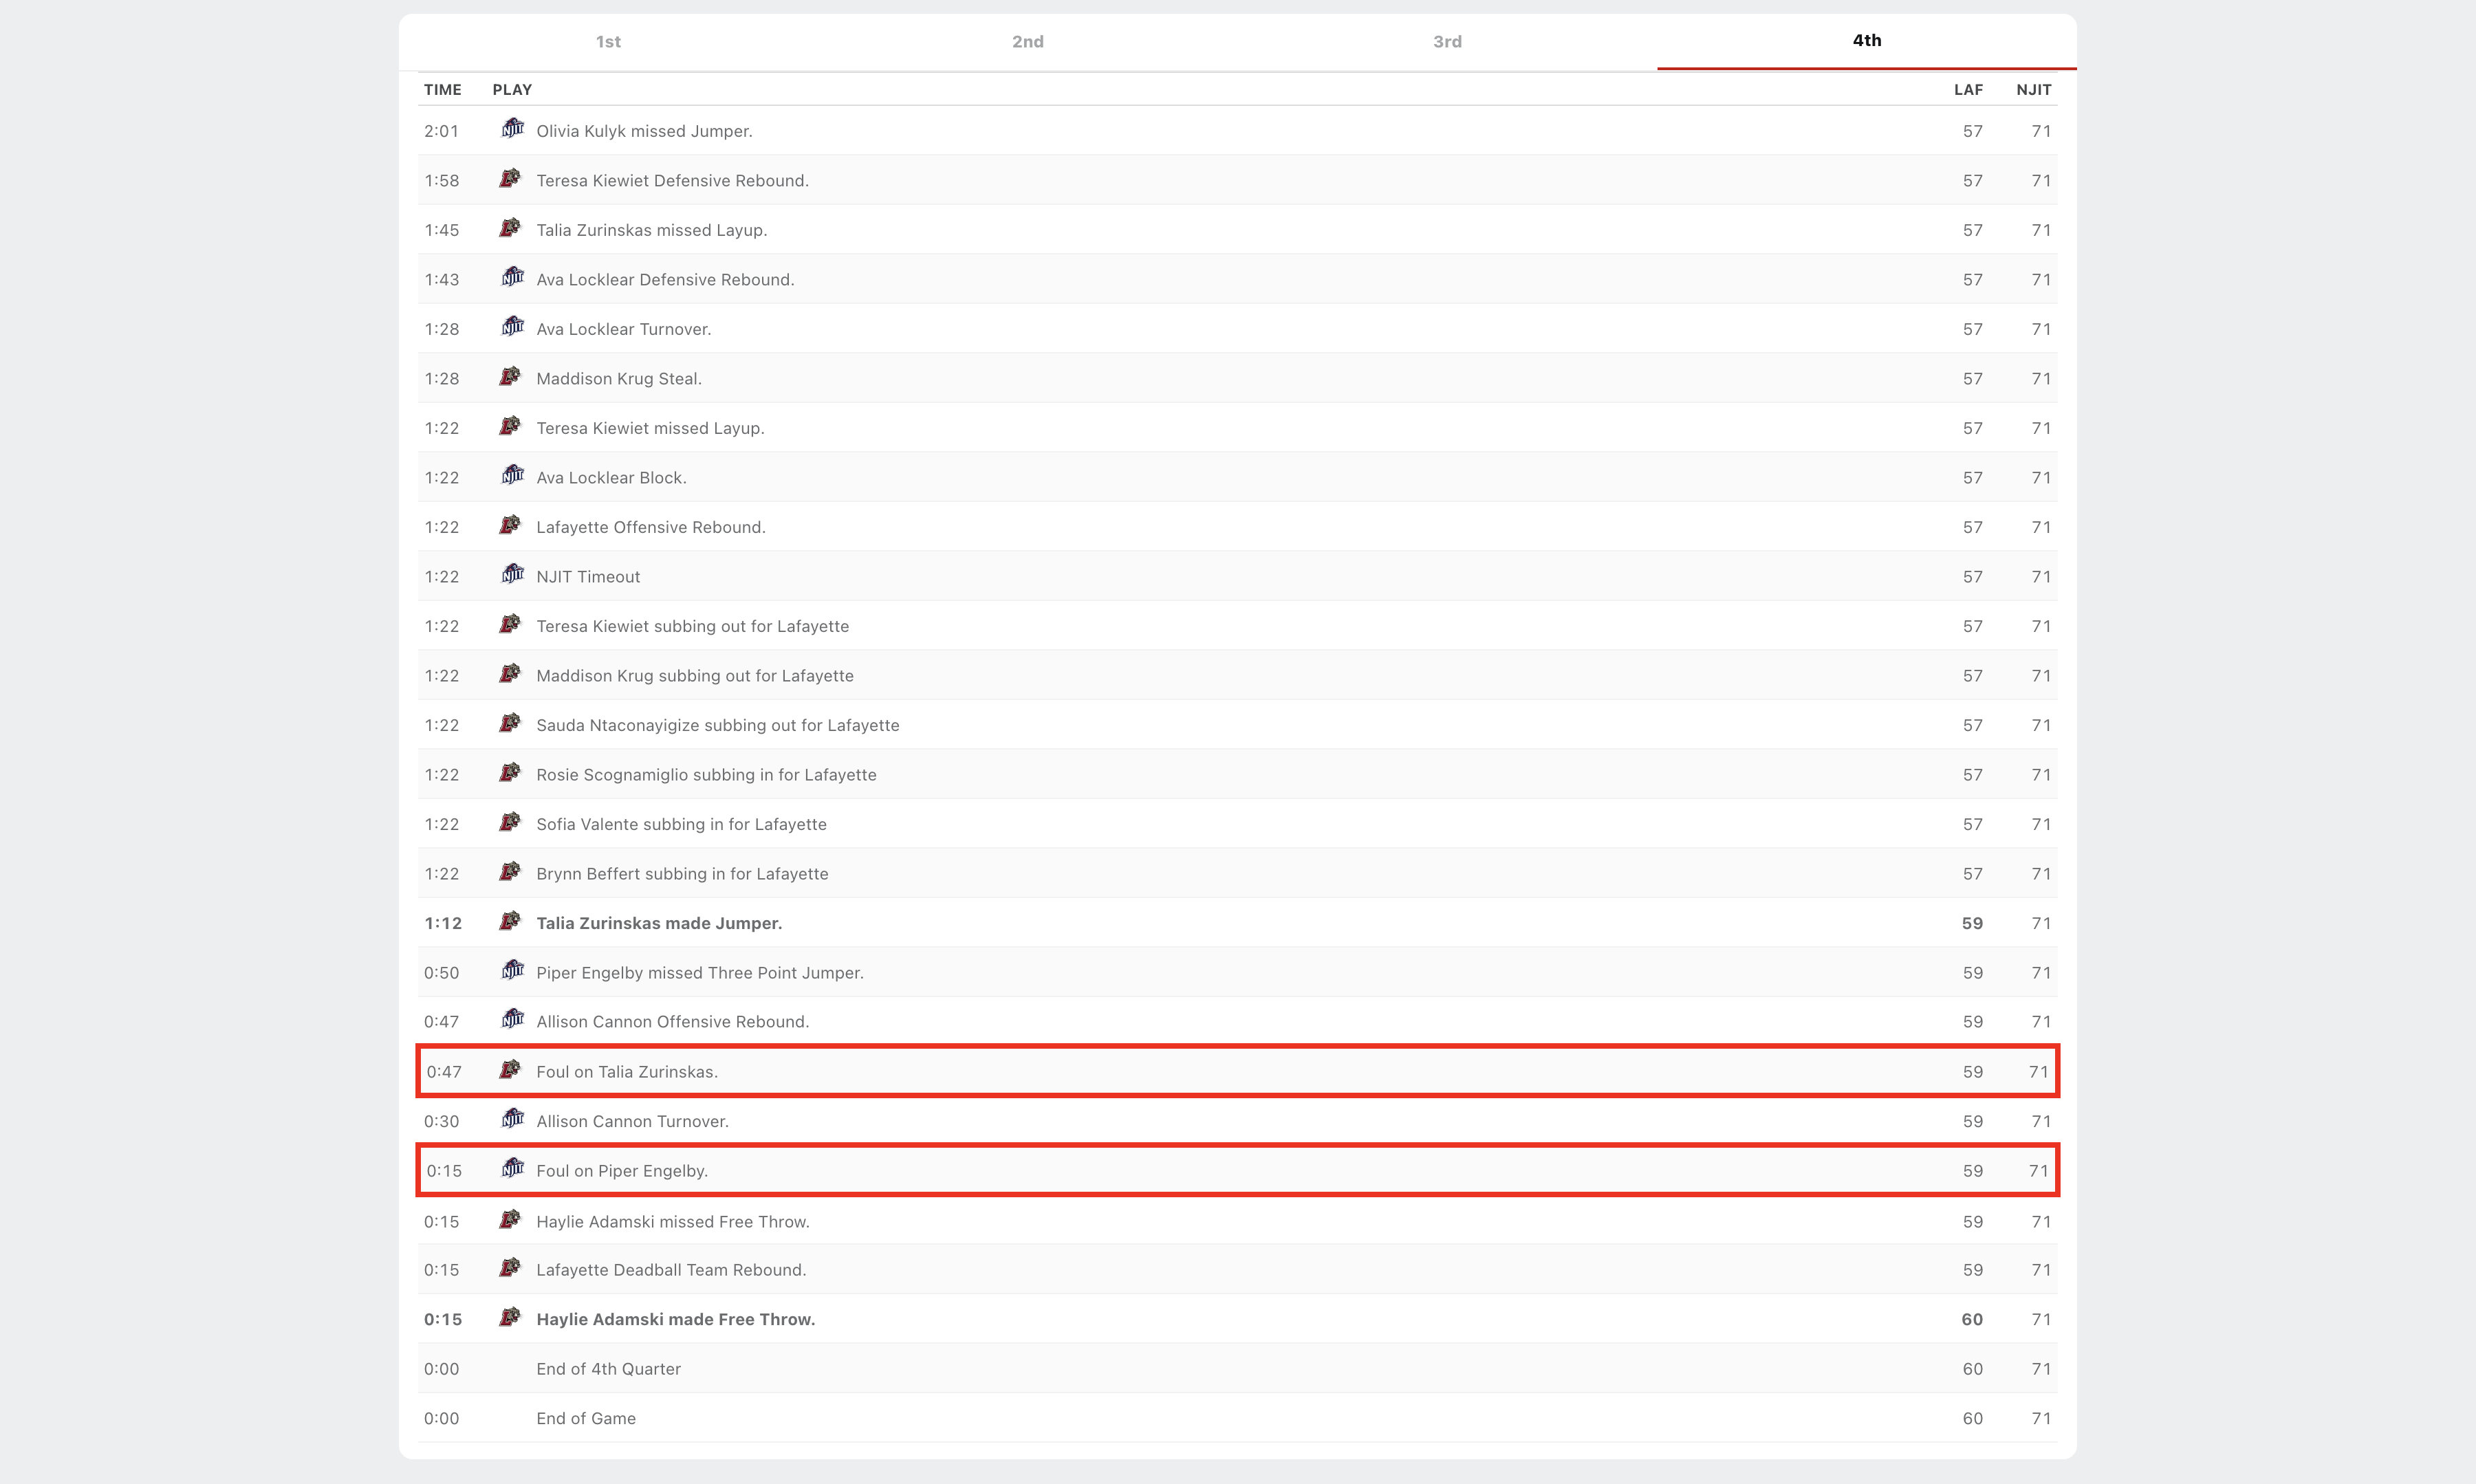Click NJIT logo beside Olivia Kulyk missed Jumper
Viewport: 2476px width, 1484px height.
(512, 129)
